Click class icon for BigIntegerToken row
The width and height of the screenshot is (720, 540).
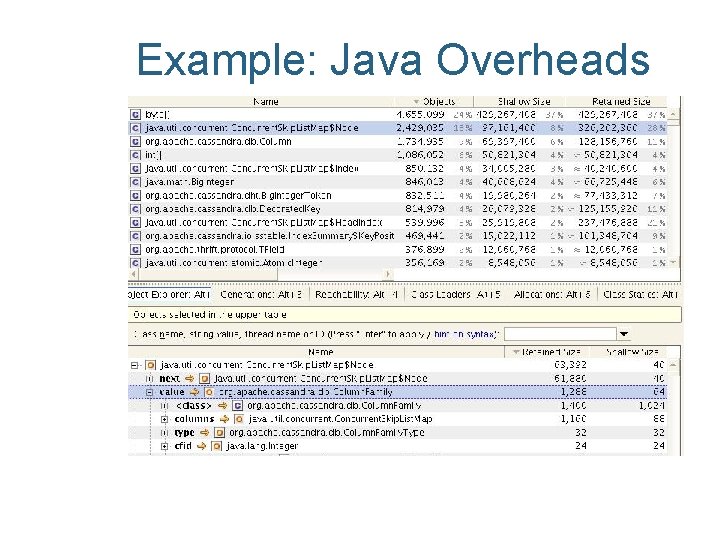pyautogui.click(x=135, y=196)
